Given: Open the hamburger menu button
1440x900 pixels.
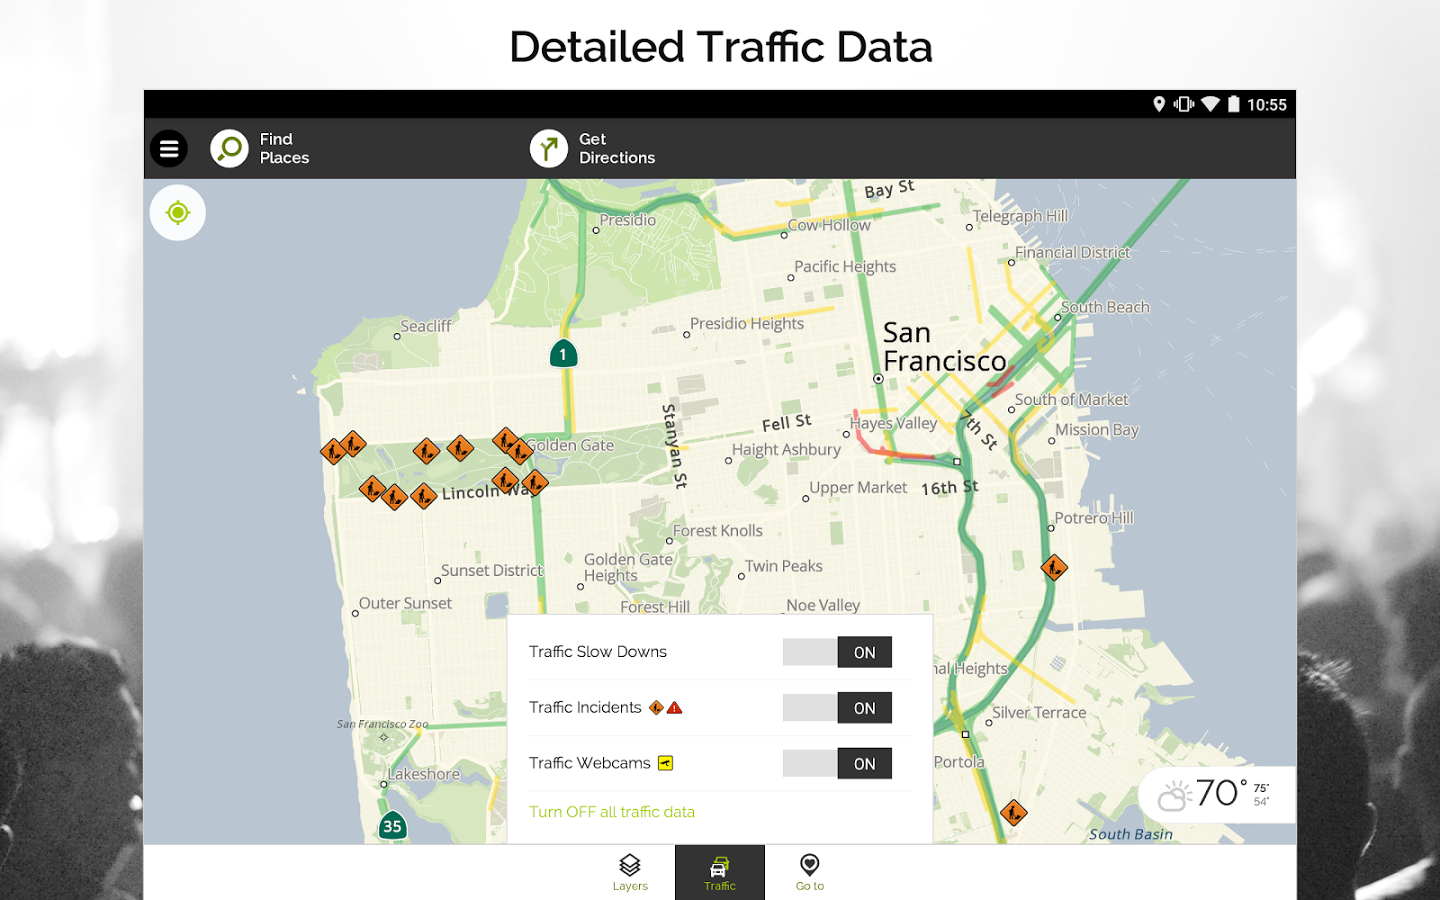Looking at the screenshot, I should [x=169, y=149].
